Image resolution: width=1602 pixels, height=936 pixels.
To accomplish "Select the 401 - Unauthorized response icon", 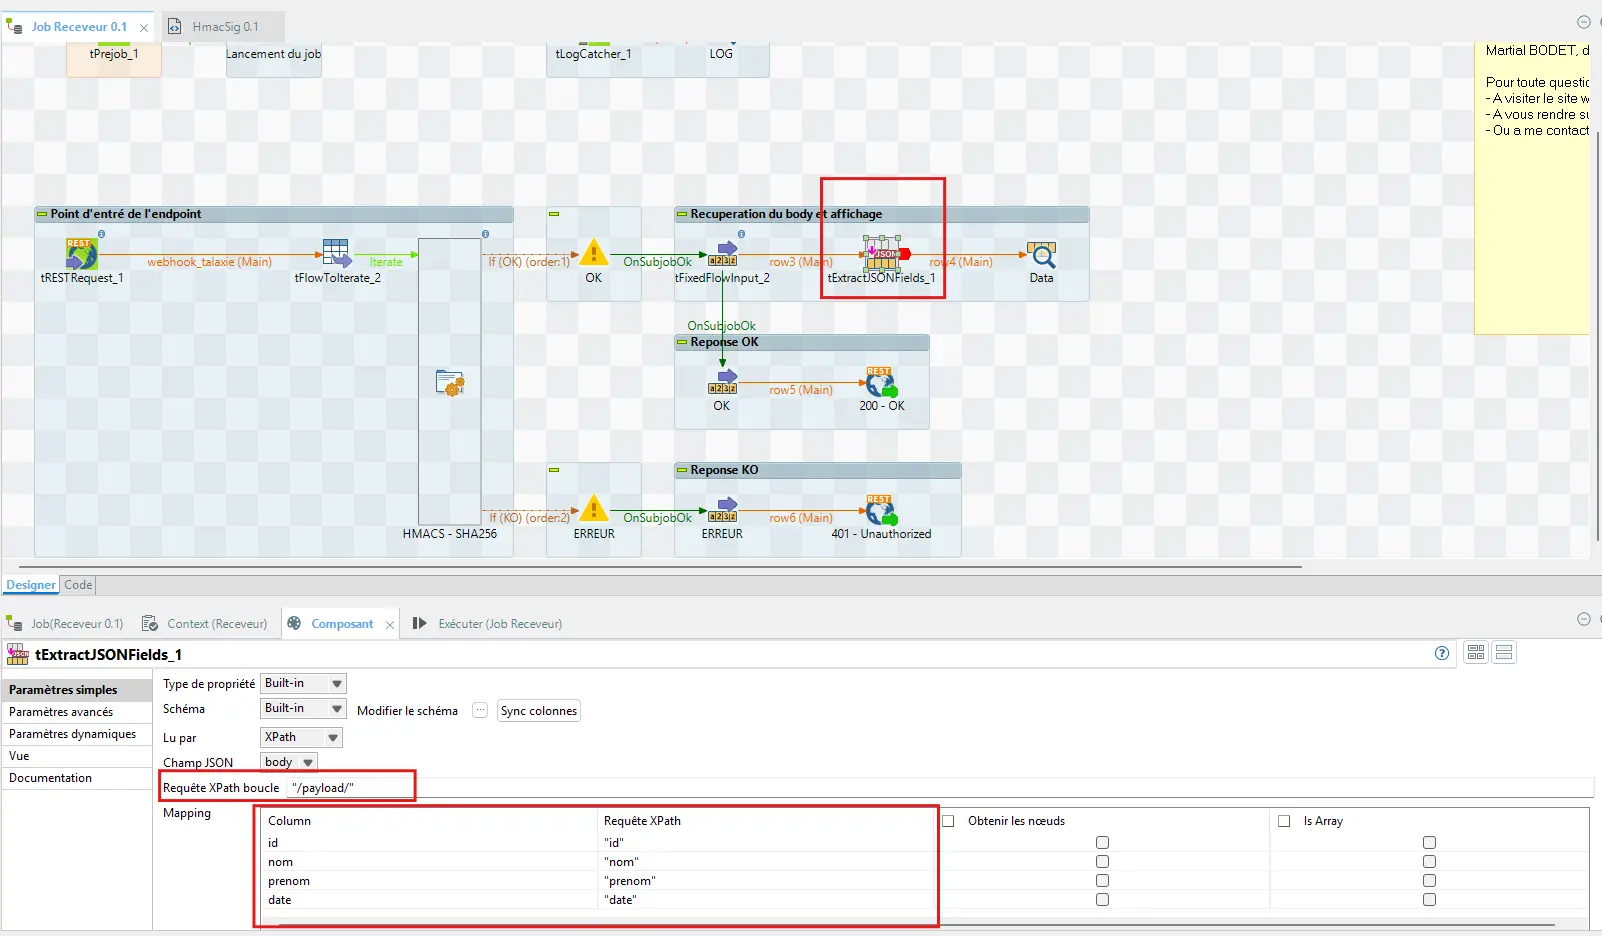I will tap(881, 510).
